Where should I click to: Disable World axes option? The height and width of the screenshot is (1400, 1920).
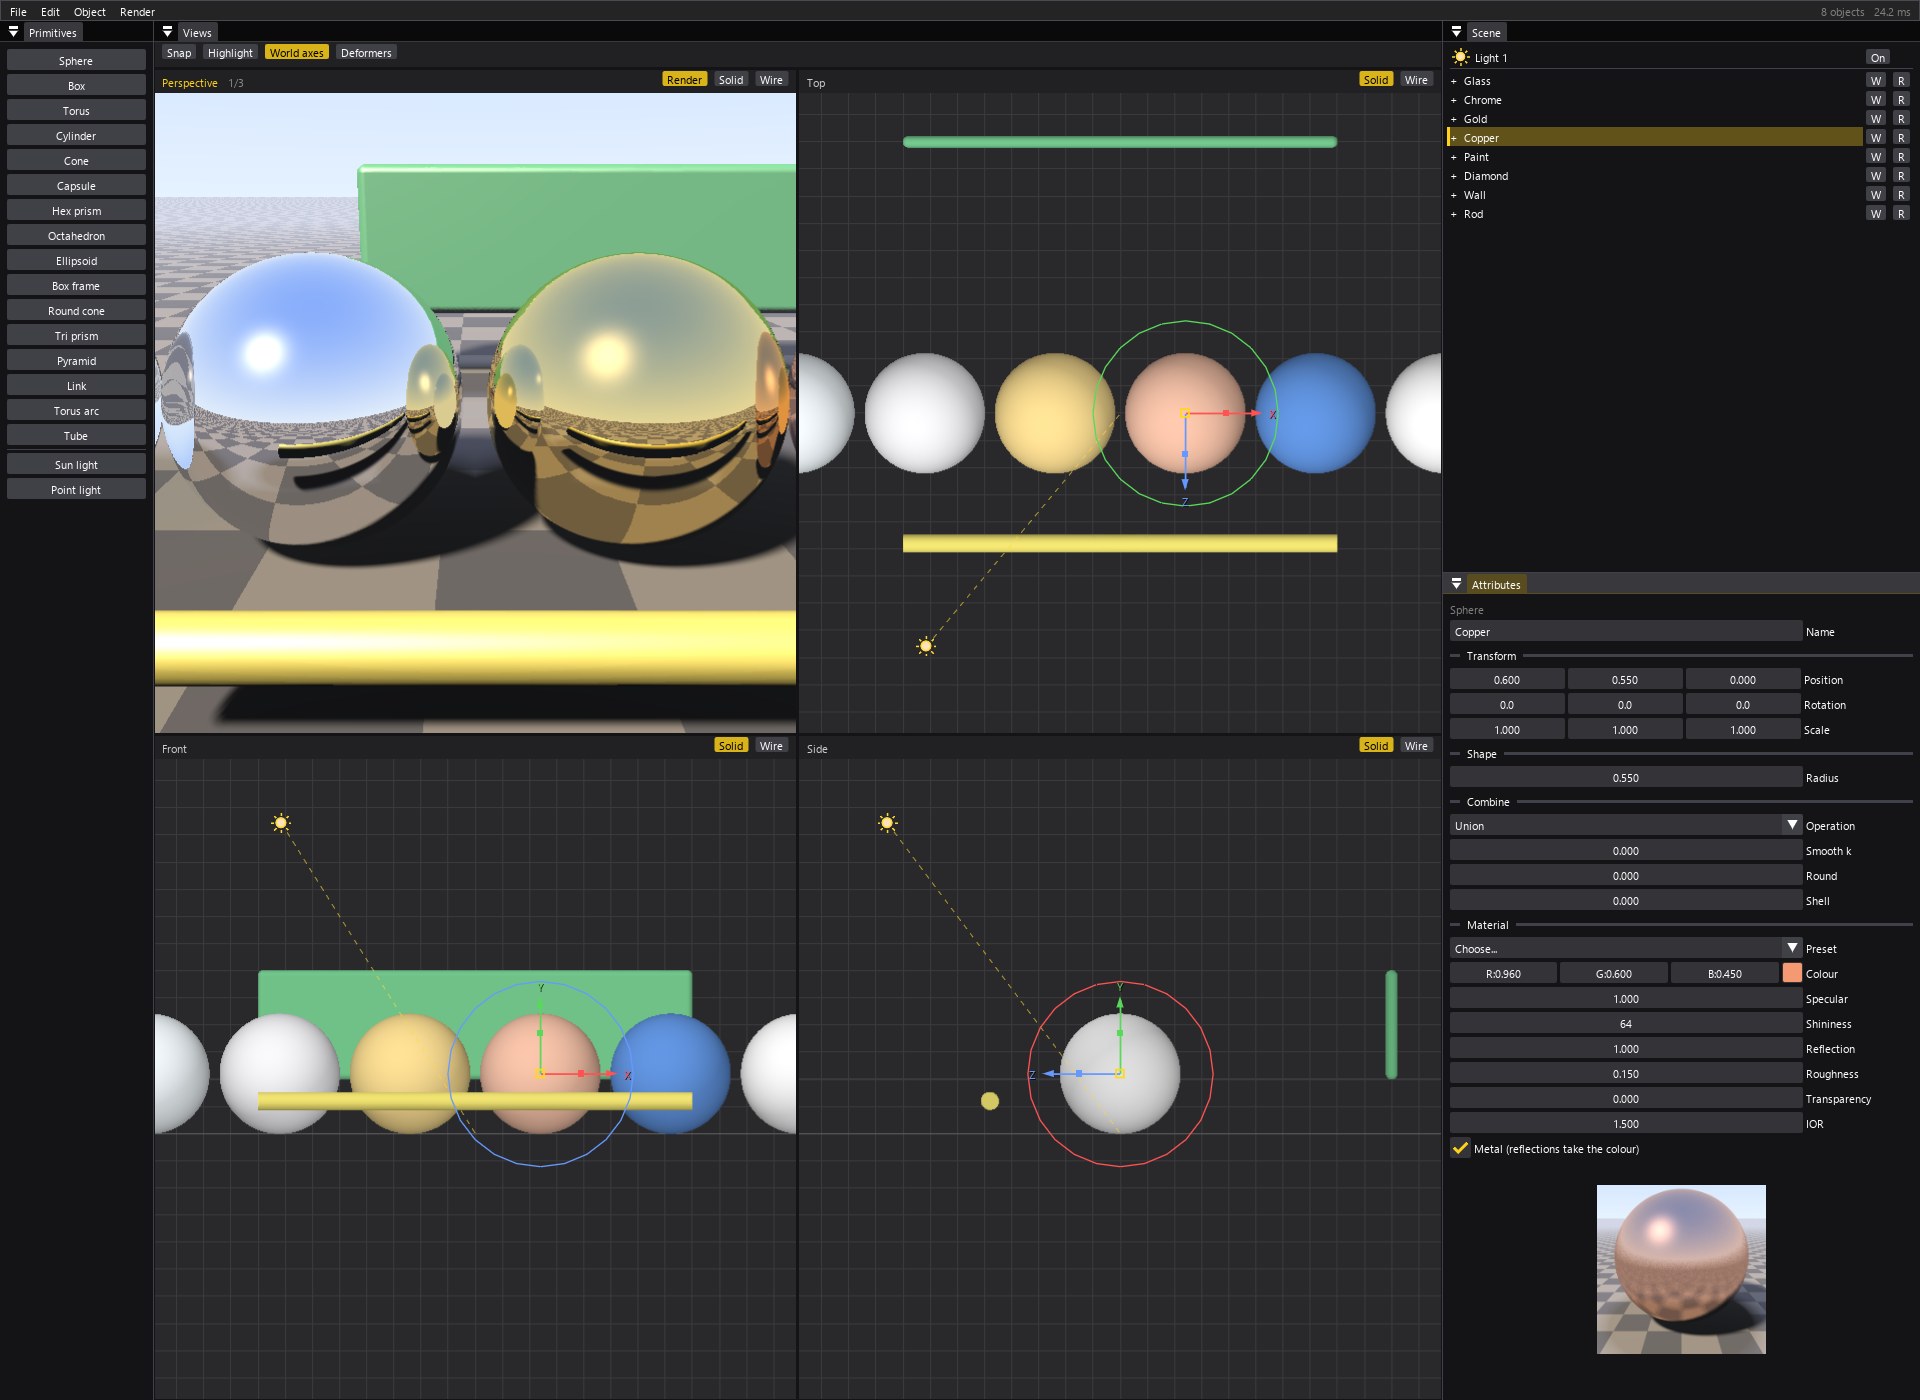[297, 53]
